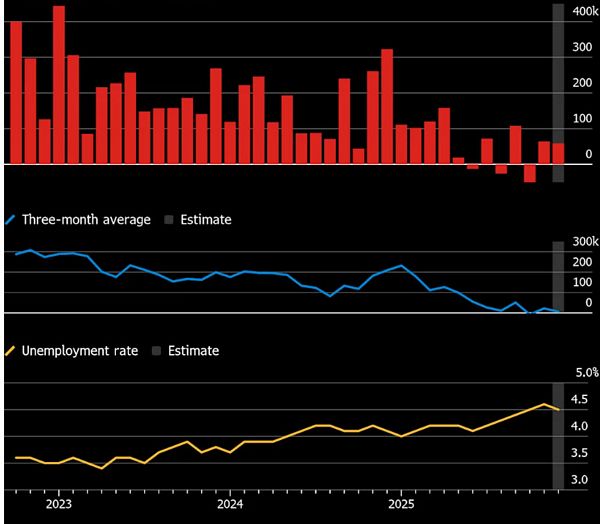The width and height of the screenshot is (600, 524).
Task: Select the leftmost red bar in the top chart
Action: [16, 92]
